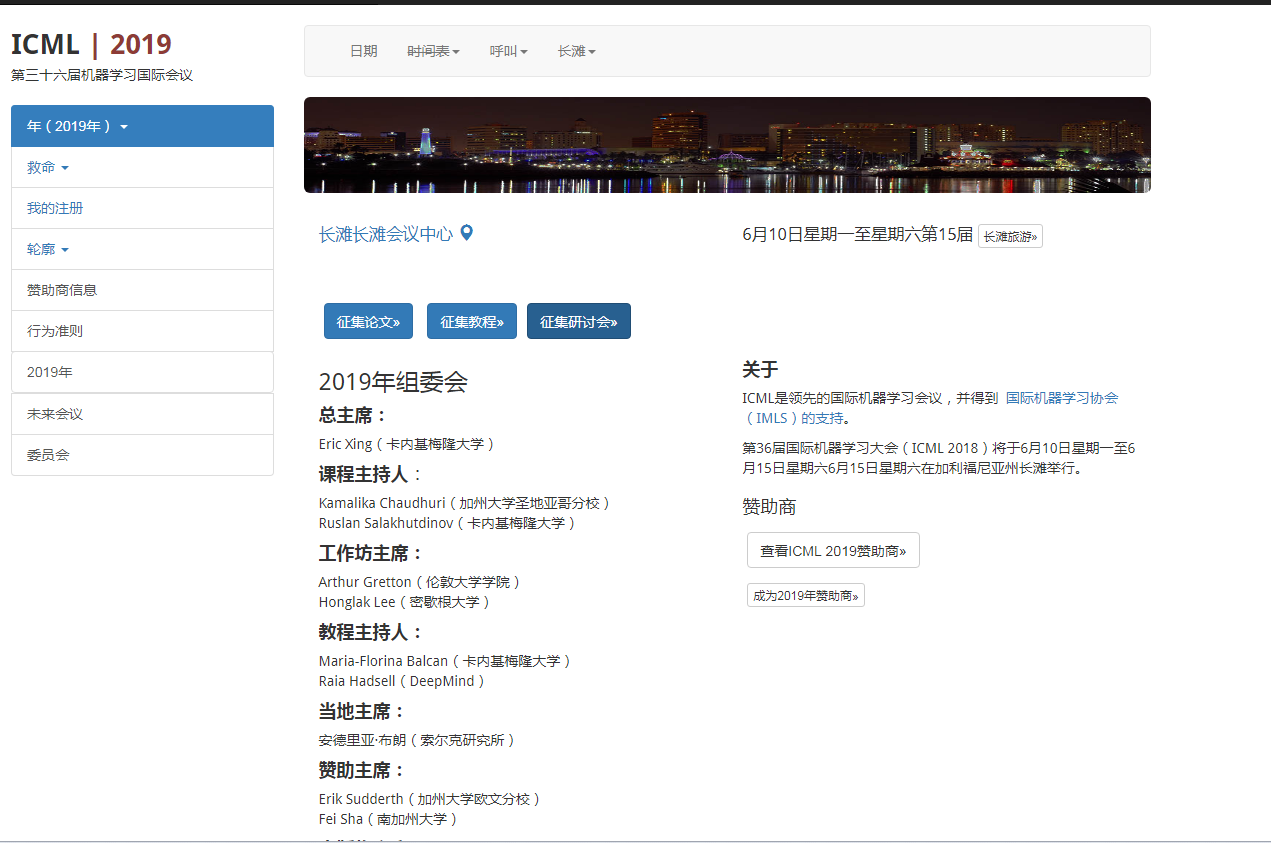Screen dimensions: 1271x843
Task: Click 成为2019年赞助商» button
Action: [805, 595]
